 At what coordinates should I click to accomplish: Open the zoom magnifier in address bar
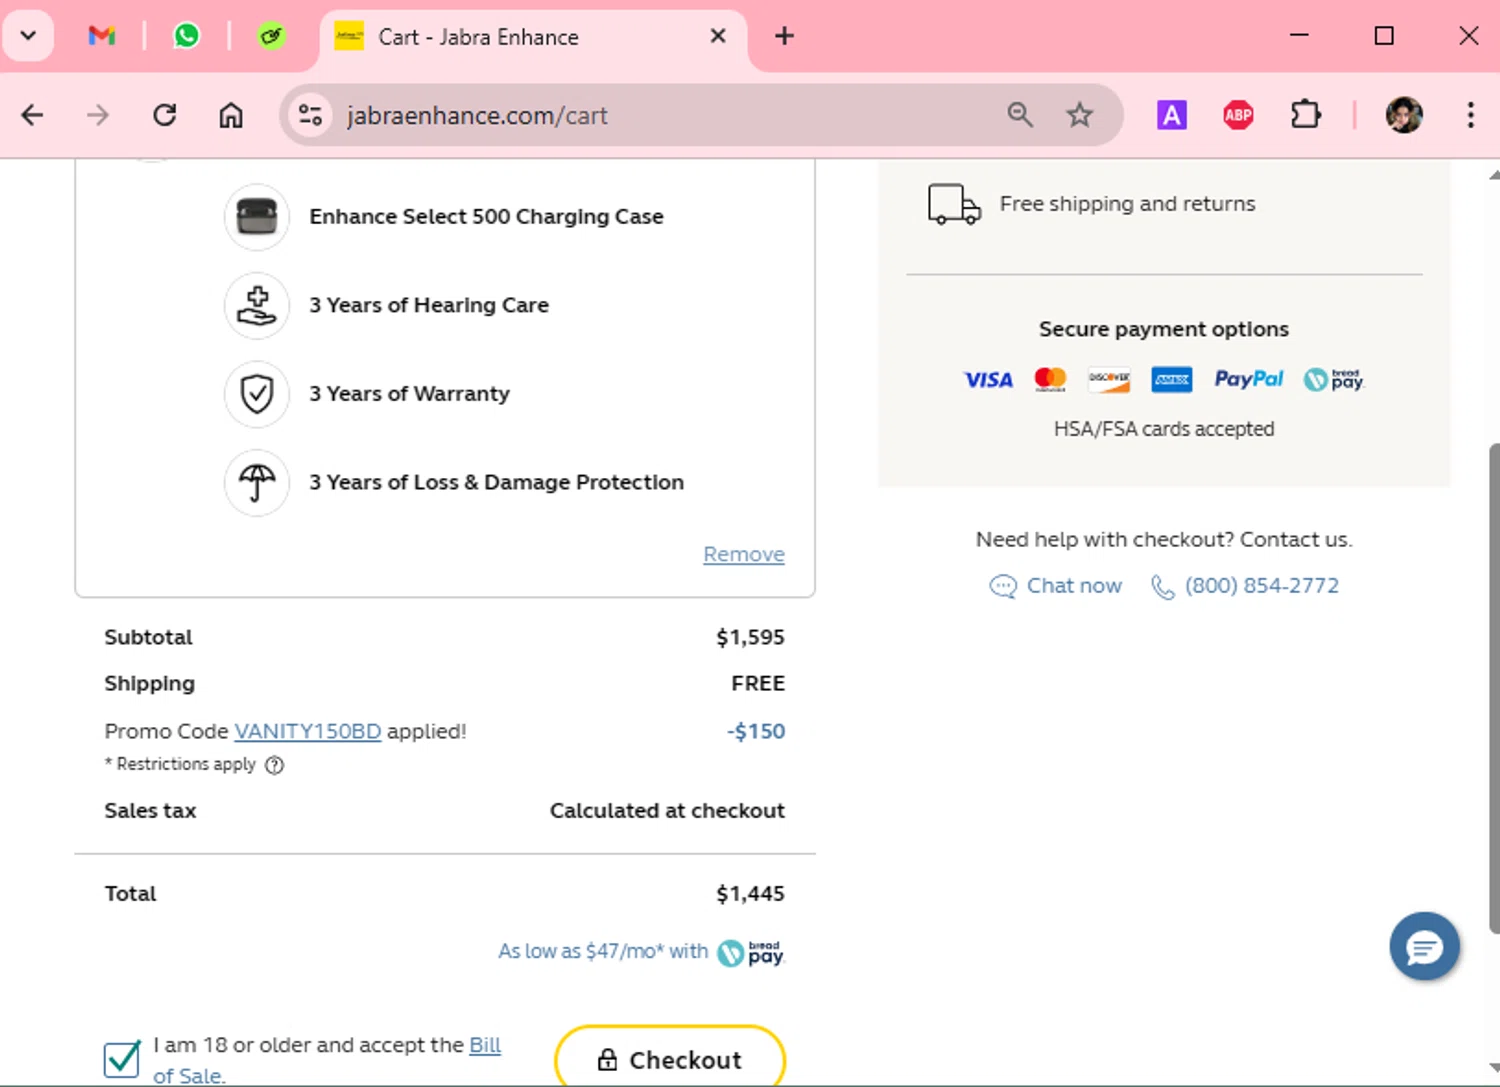pyautogui.click(x=1020, y=115)
